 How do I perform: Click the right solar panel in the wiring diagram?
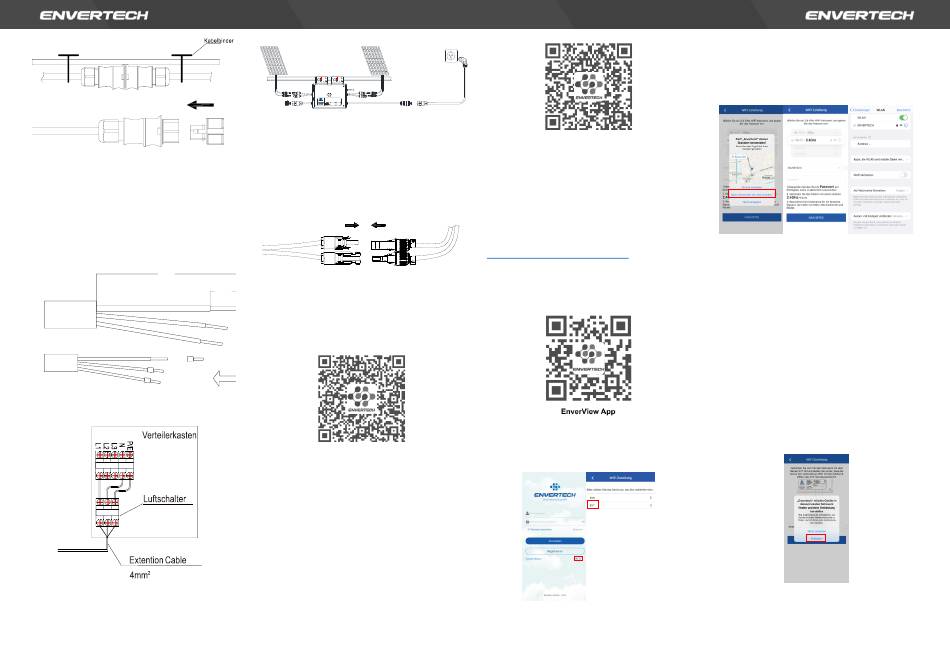coord(376,61)
